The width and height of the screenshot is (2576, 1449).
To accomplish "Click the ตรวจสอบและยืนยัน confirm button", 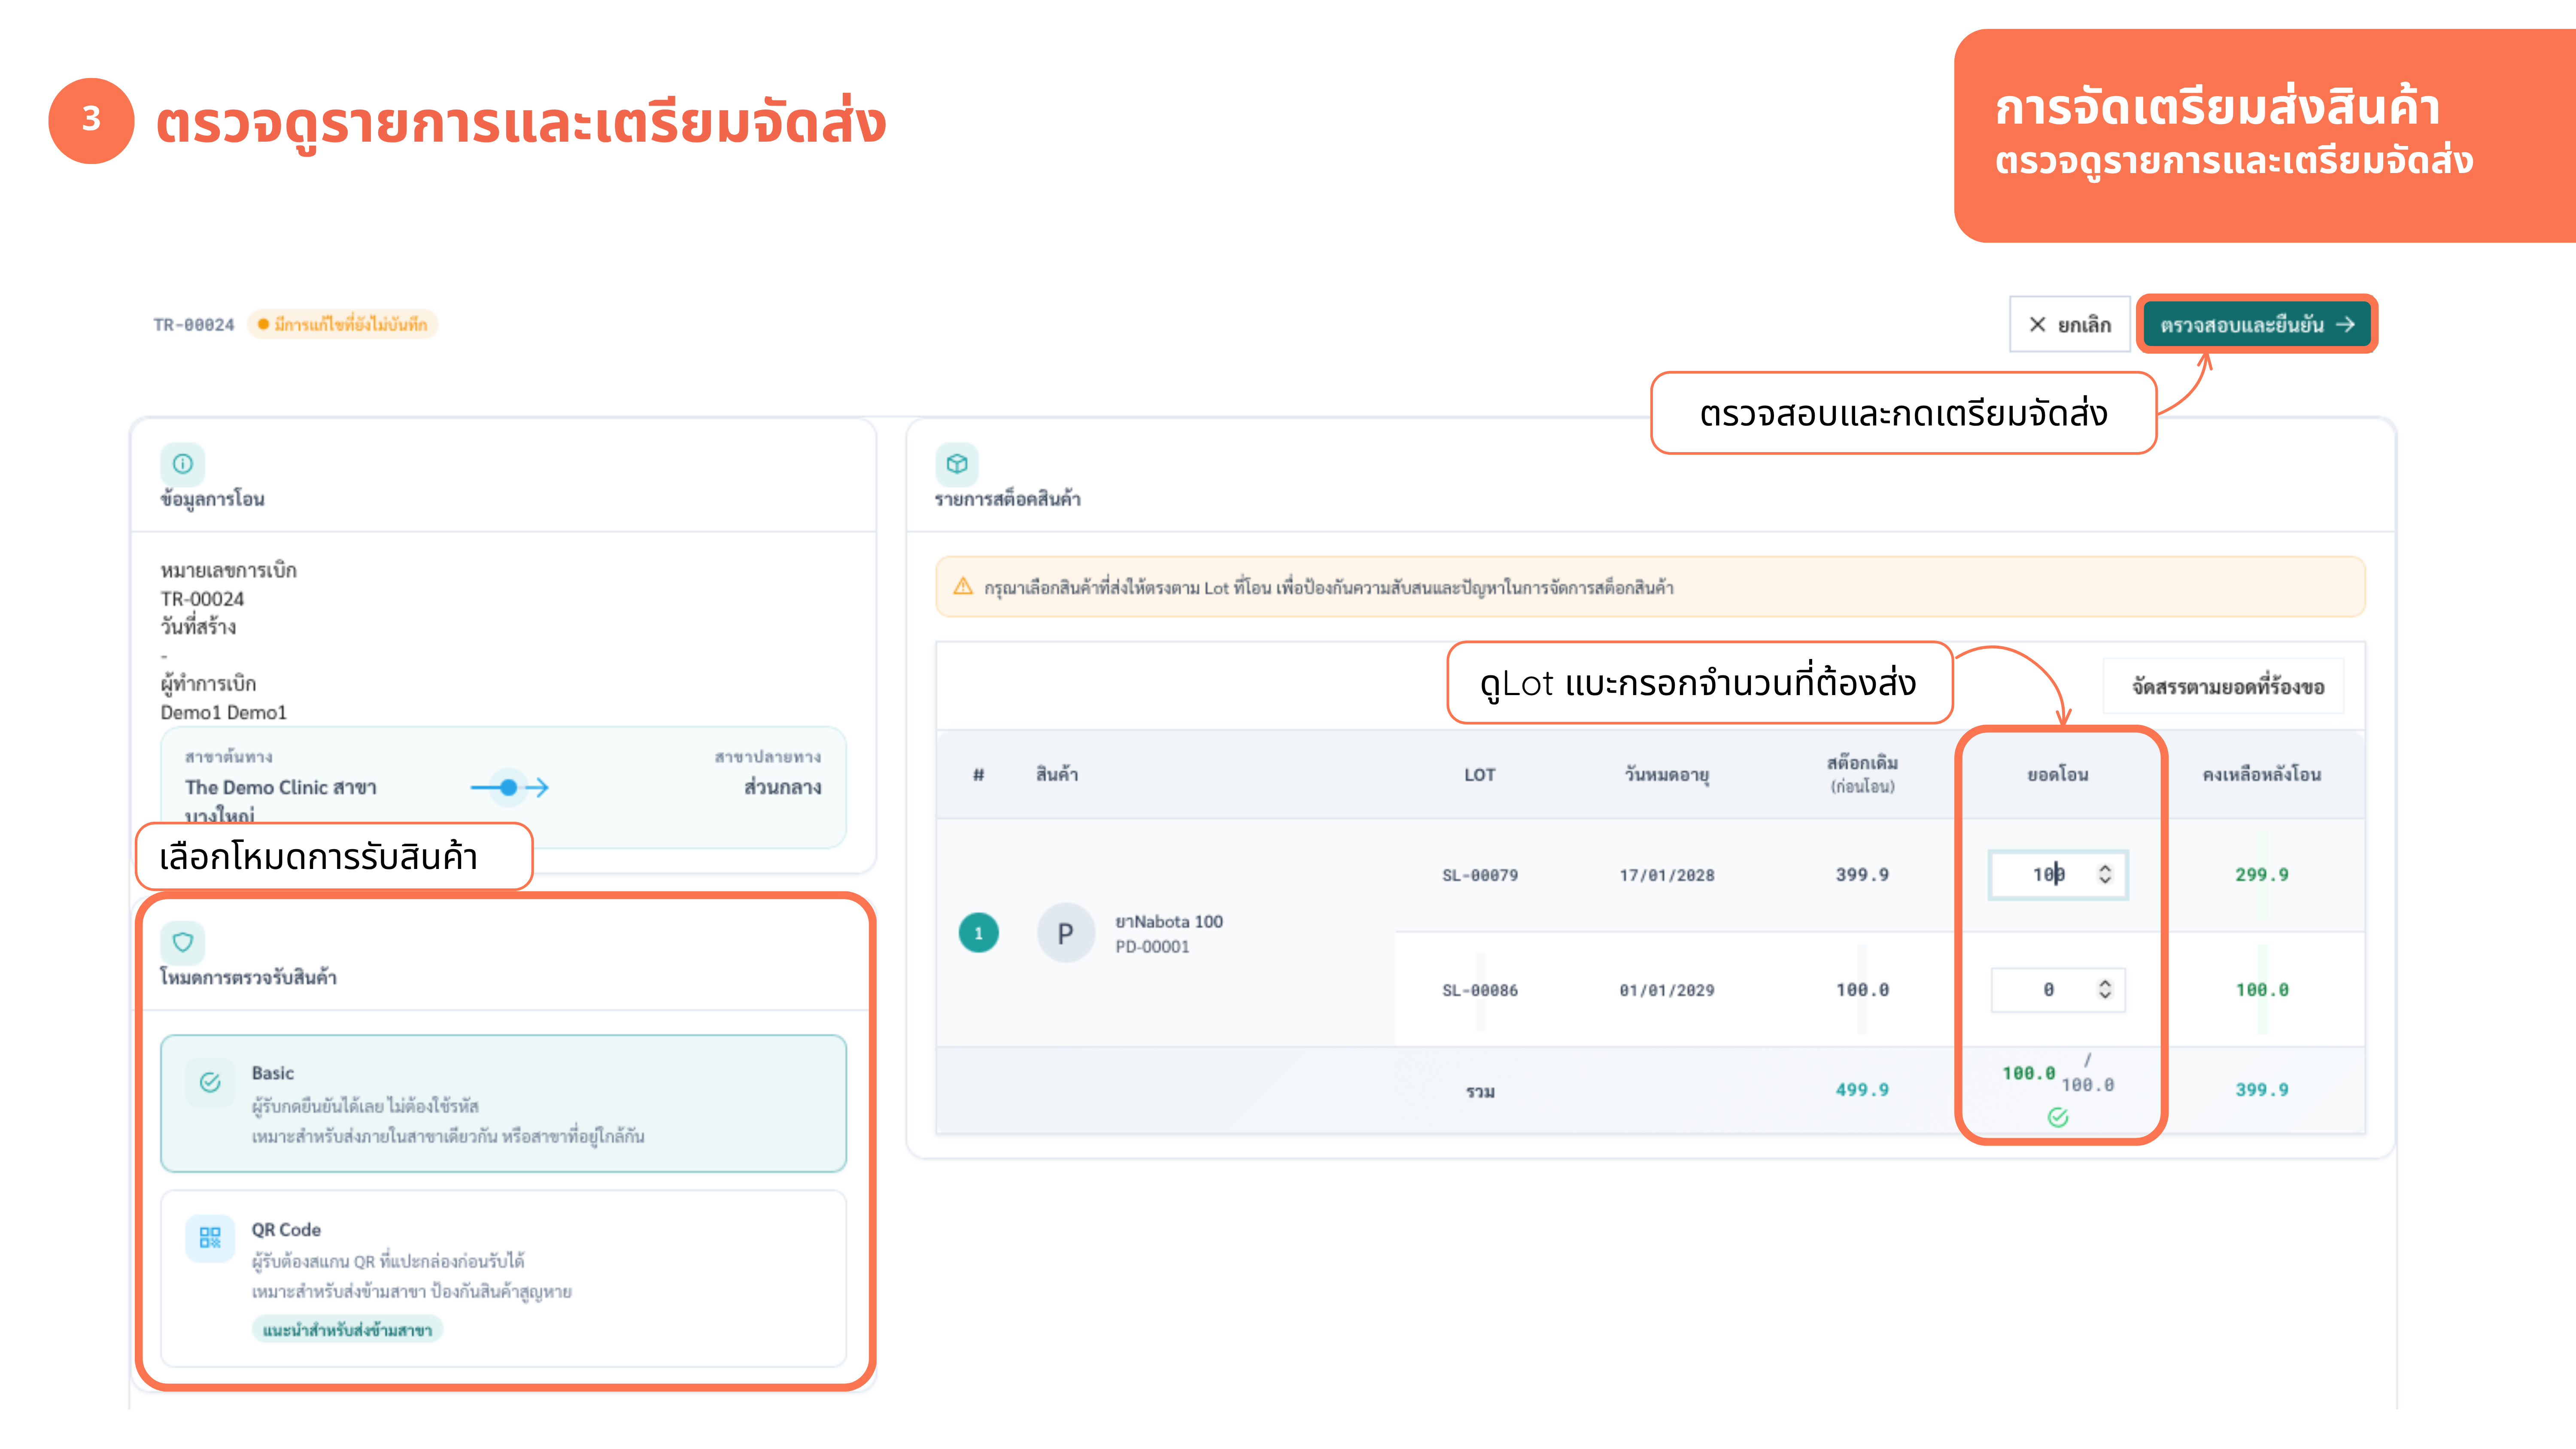I will pyautogui.click(x=2257, y=324).
